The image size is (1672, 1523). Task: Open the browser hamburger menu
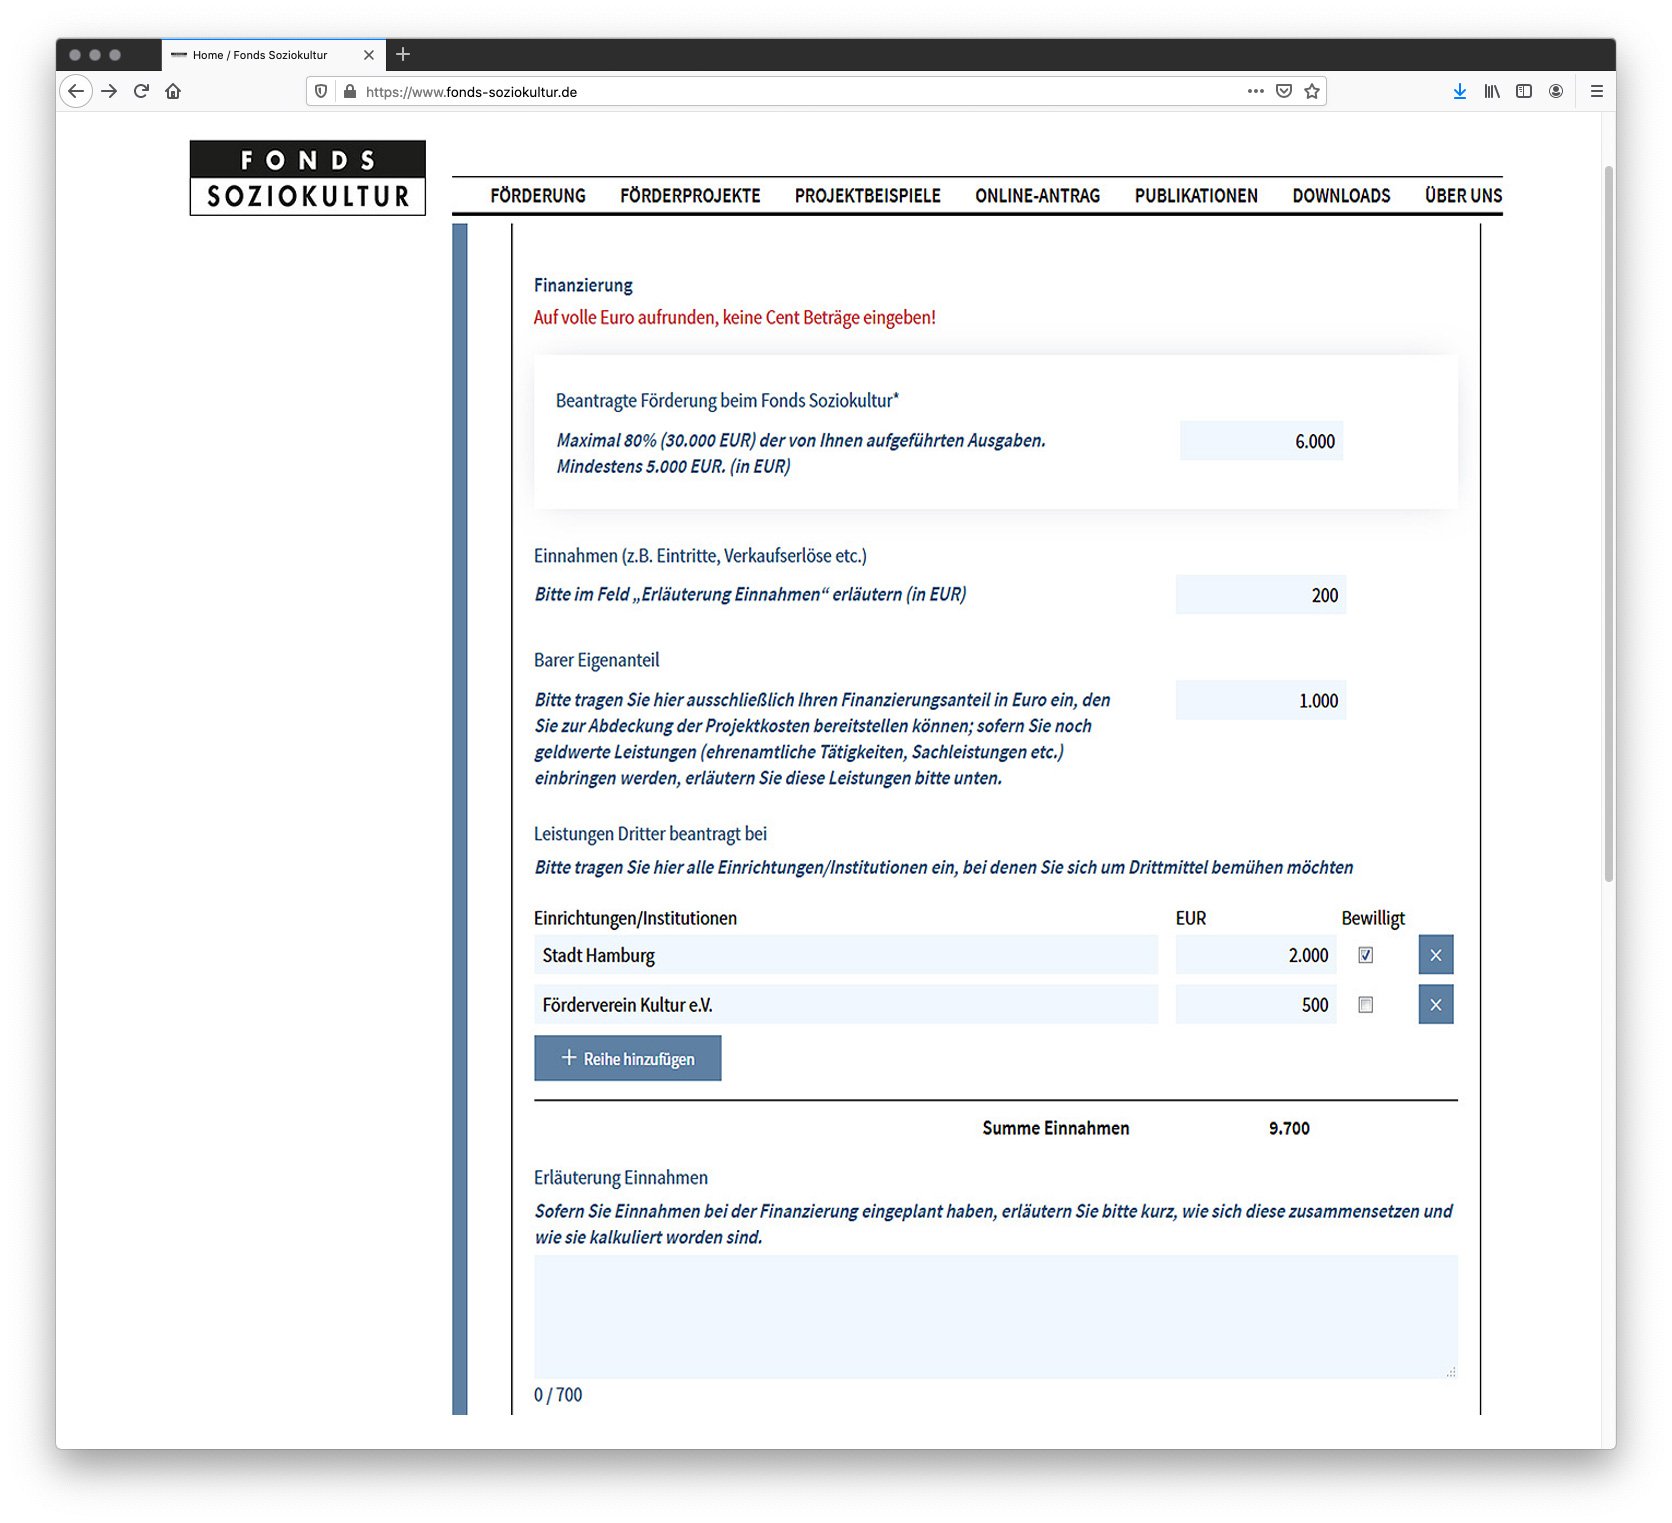pos(1596,91)
